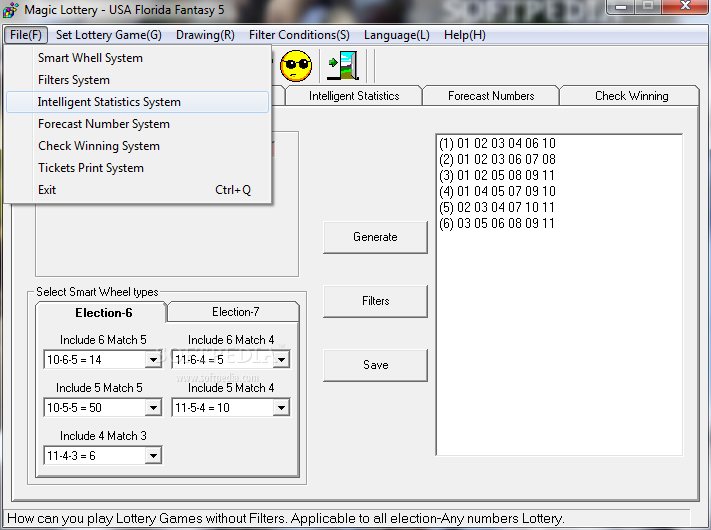711x530 pixels.
Task: Choose Check Winning System menu entry
Action: [x=138, y=146]
